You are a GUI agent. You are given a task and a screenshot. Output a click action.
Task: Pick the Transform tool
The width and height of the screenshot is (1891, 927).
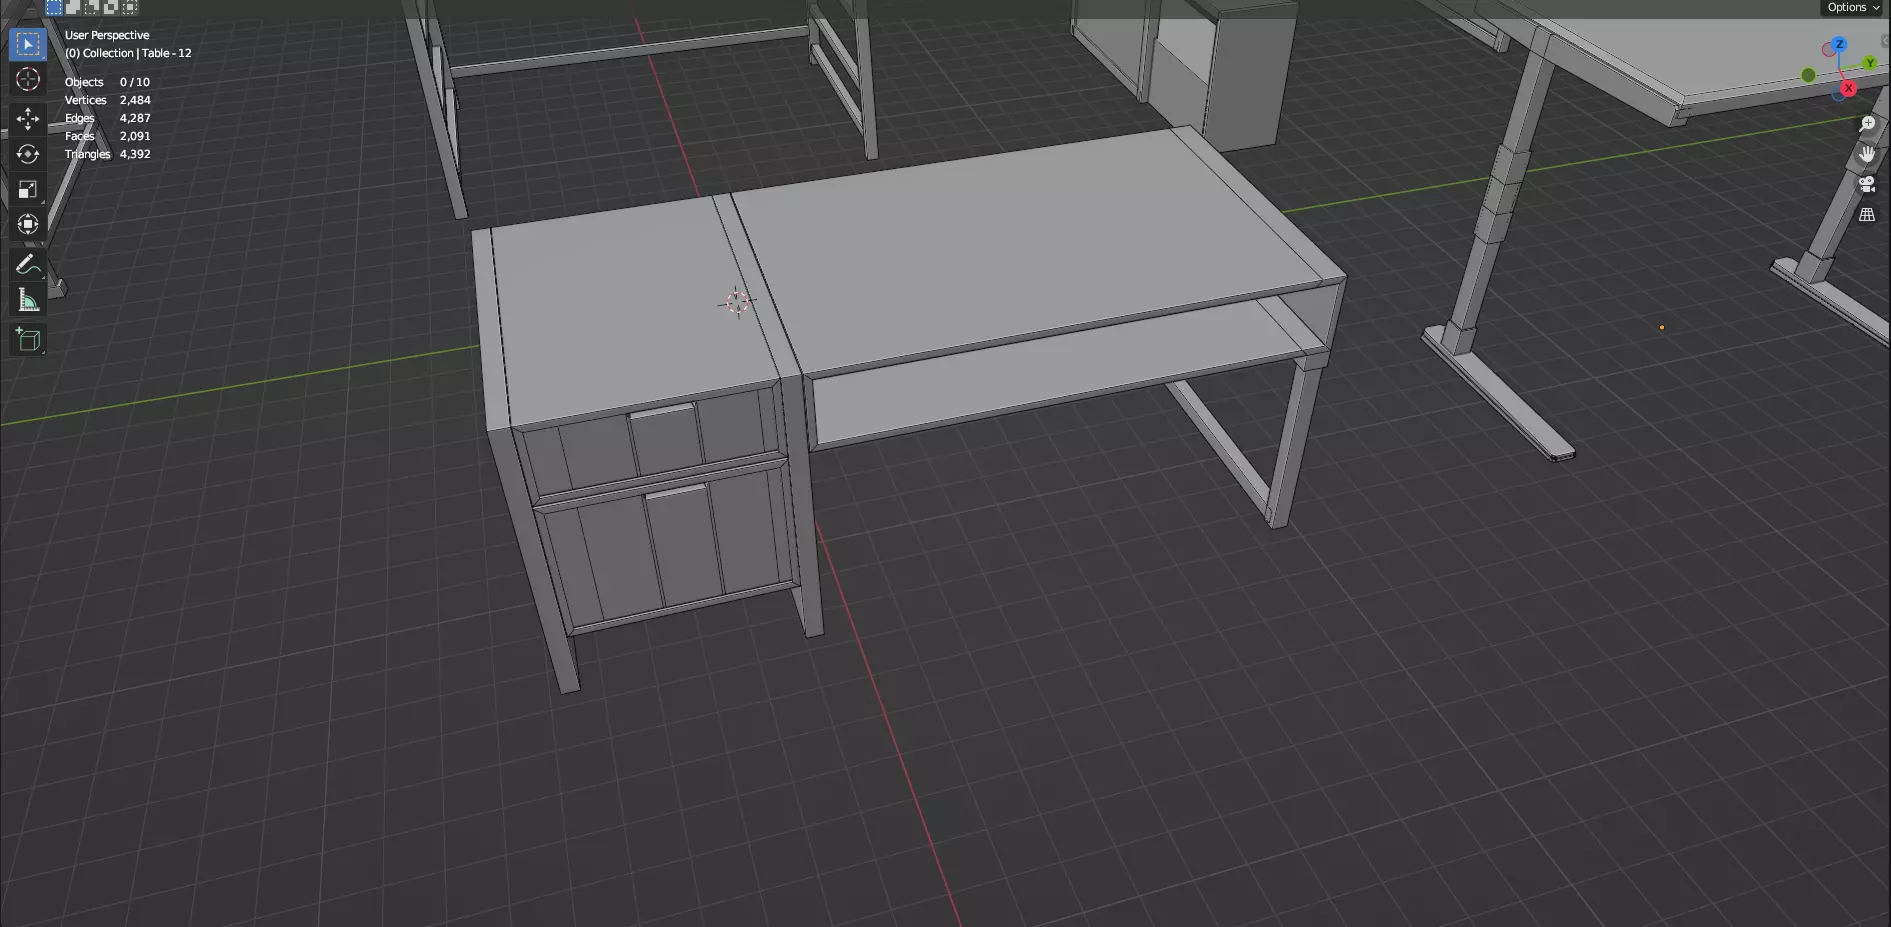28,224
